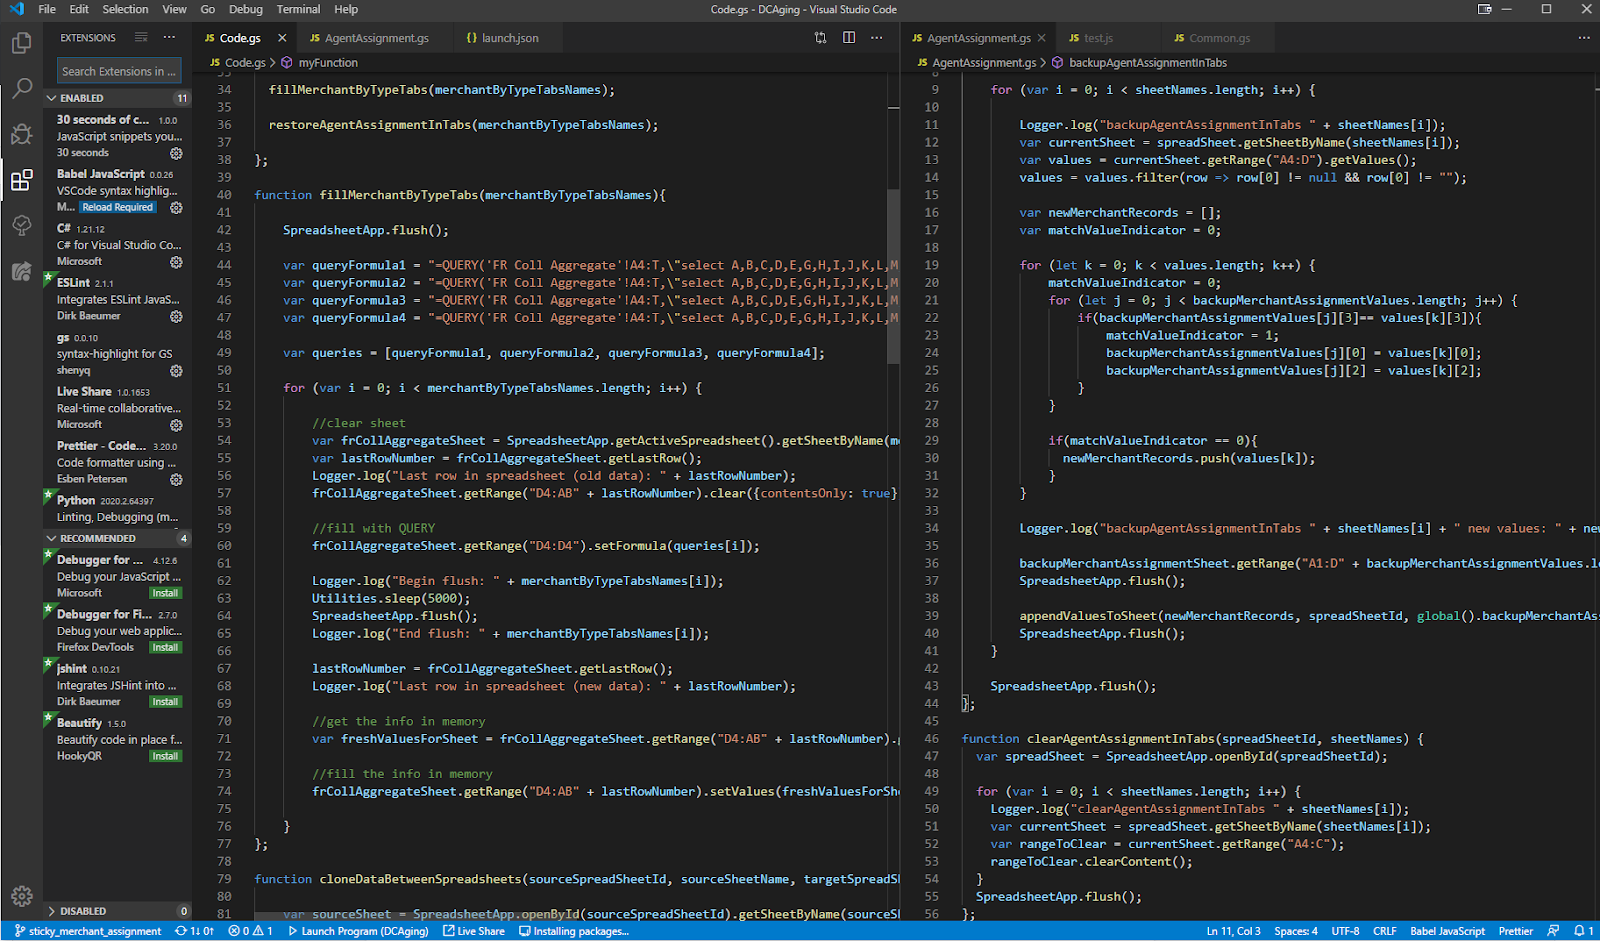The height and width of the screenshot is (941, 1600).
Task: Click gear icon for 30 seconds of code extension
Action: click(176, 153)
